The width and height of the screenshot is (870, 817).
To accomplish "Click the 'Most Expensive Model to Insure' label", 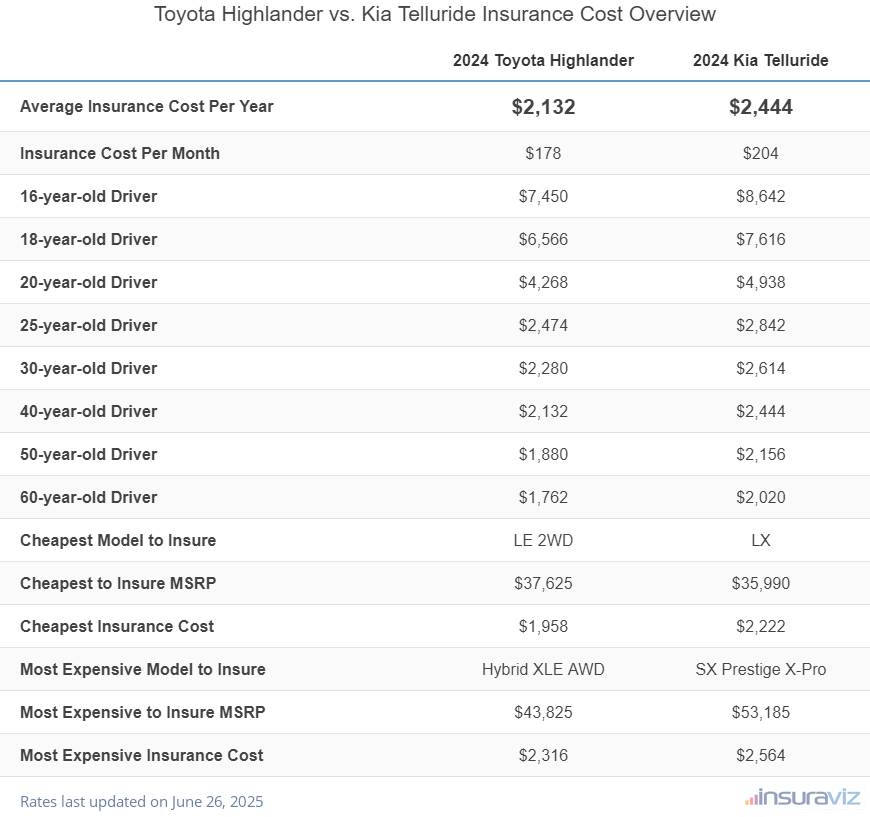I will coord(143,669).
